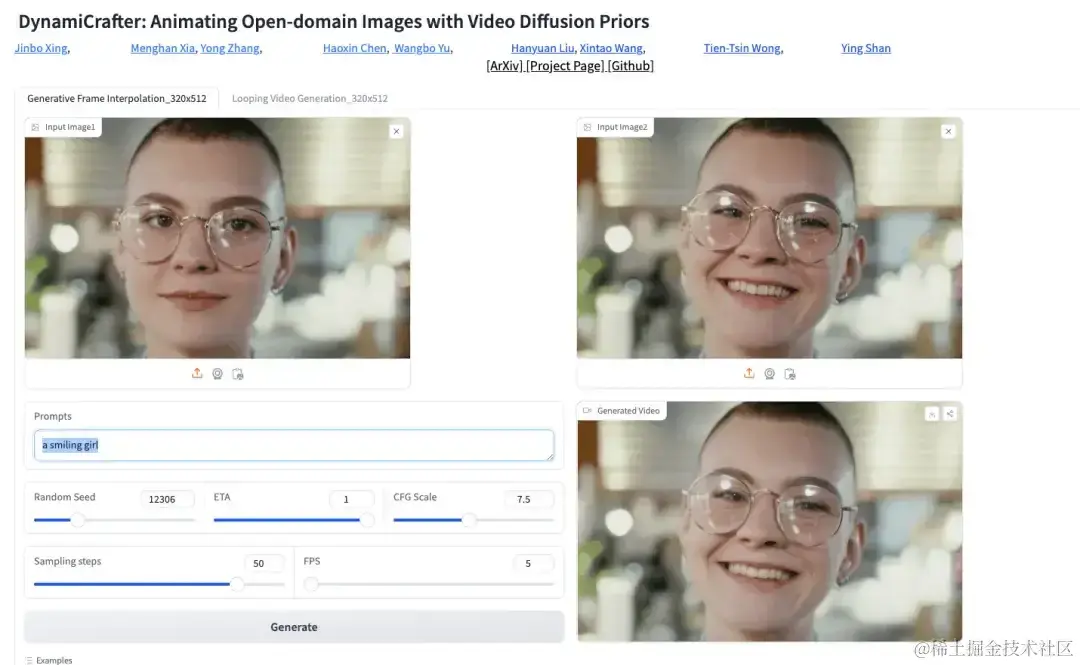Open the Github link
The height and width of the screenshot is (665, 1080).
click(631, 66)
